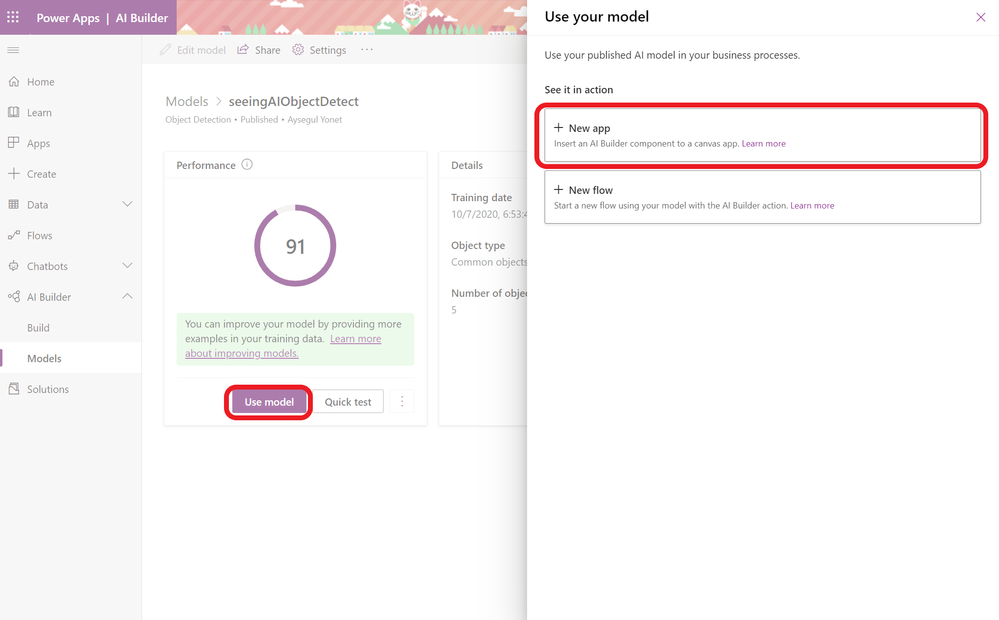Click the Training date label
Image resolution: width=999 pixels, height=620 pixels.
[481, 198]
